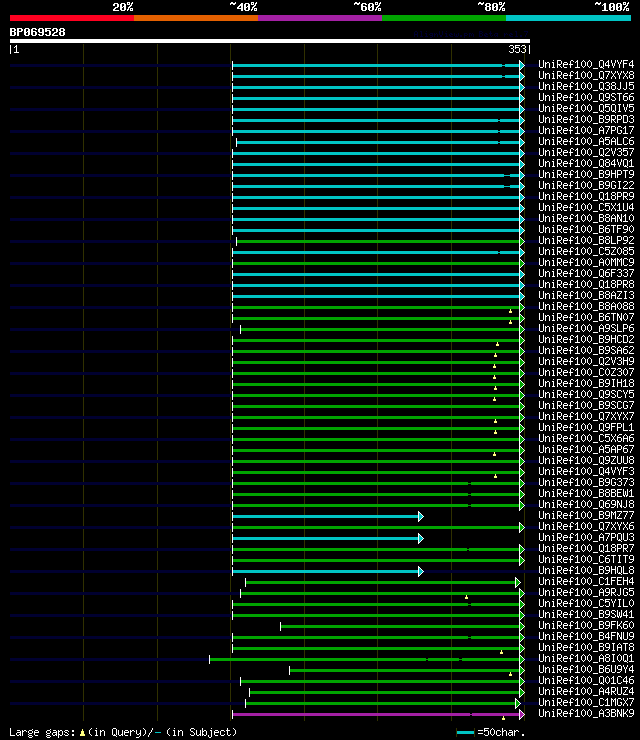
Task: Open hit UniRef100_B9RPD3
Action: (x=586, y=119)
